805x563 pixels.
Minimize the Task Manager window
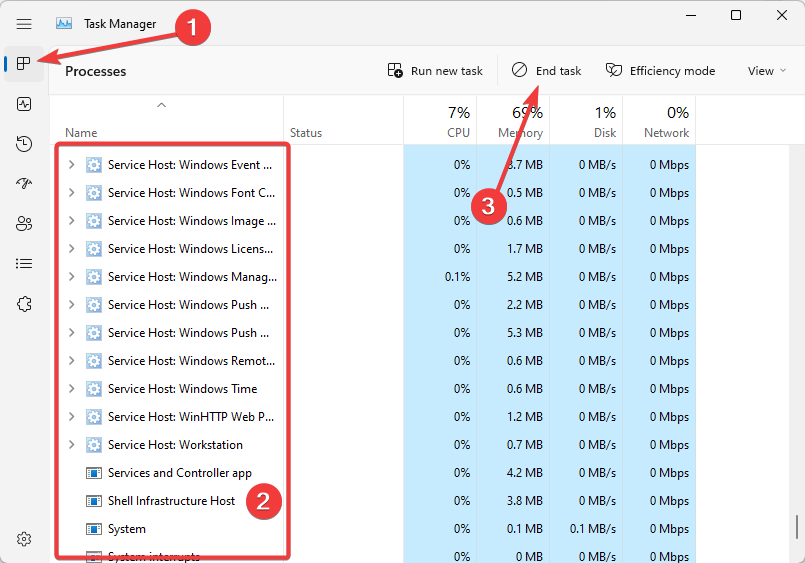[x=691, y=15]
